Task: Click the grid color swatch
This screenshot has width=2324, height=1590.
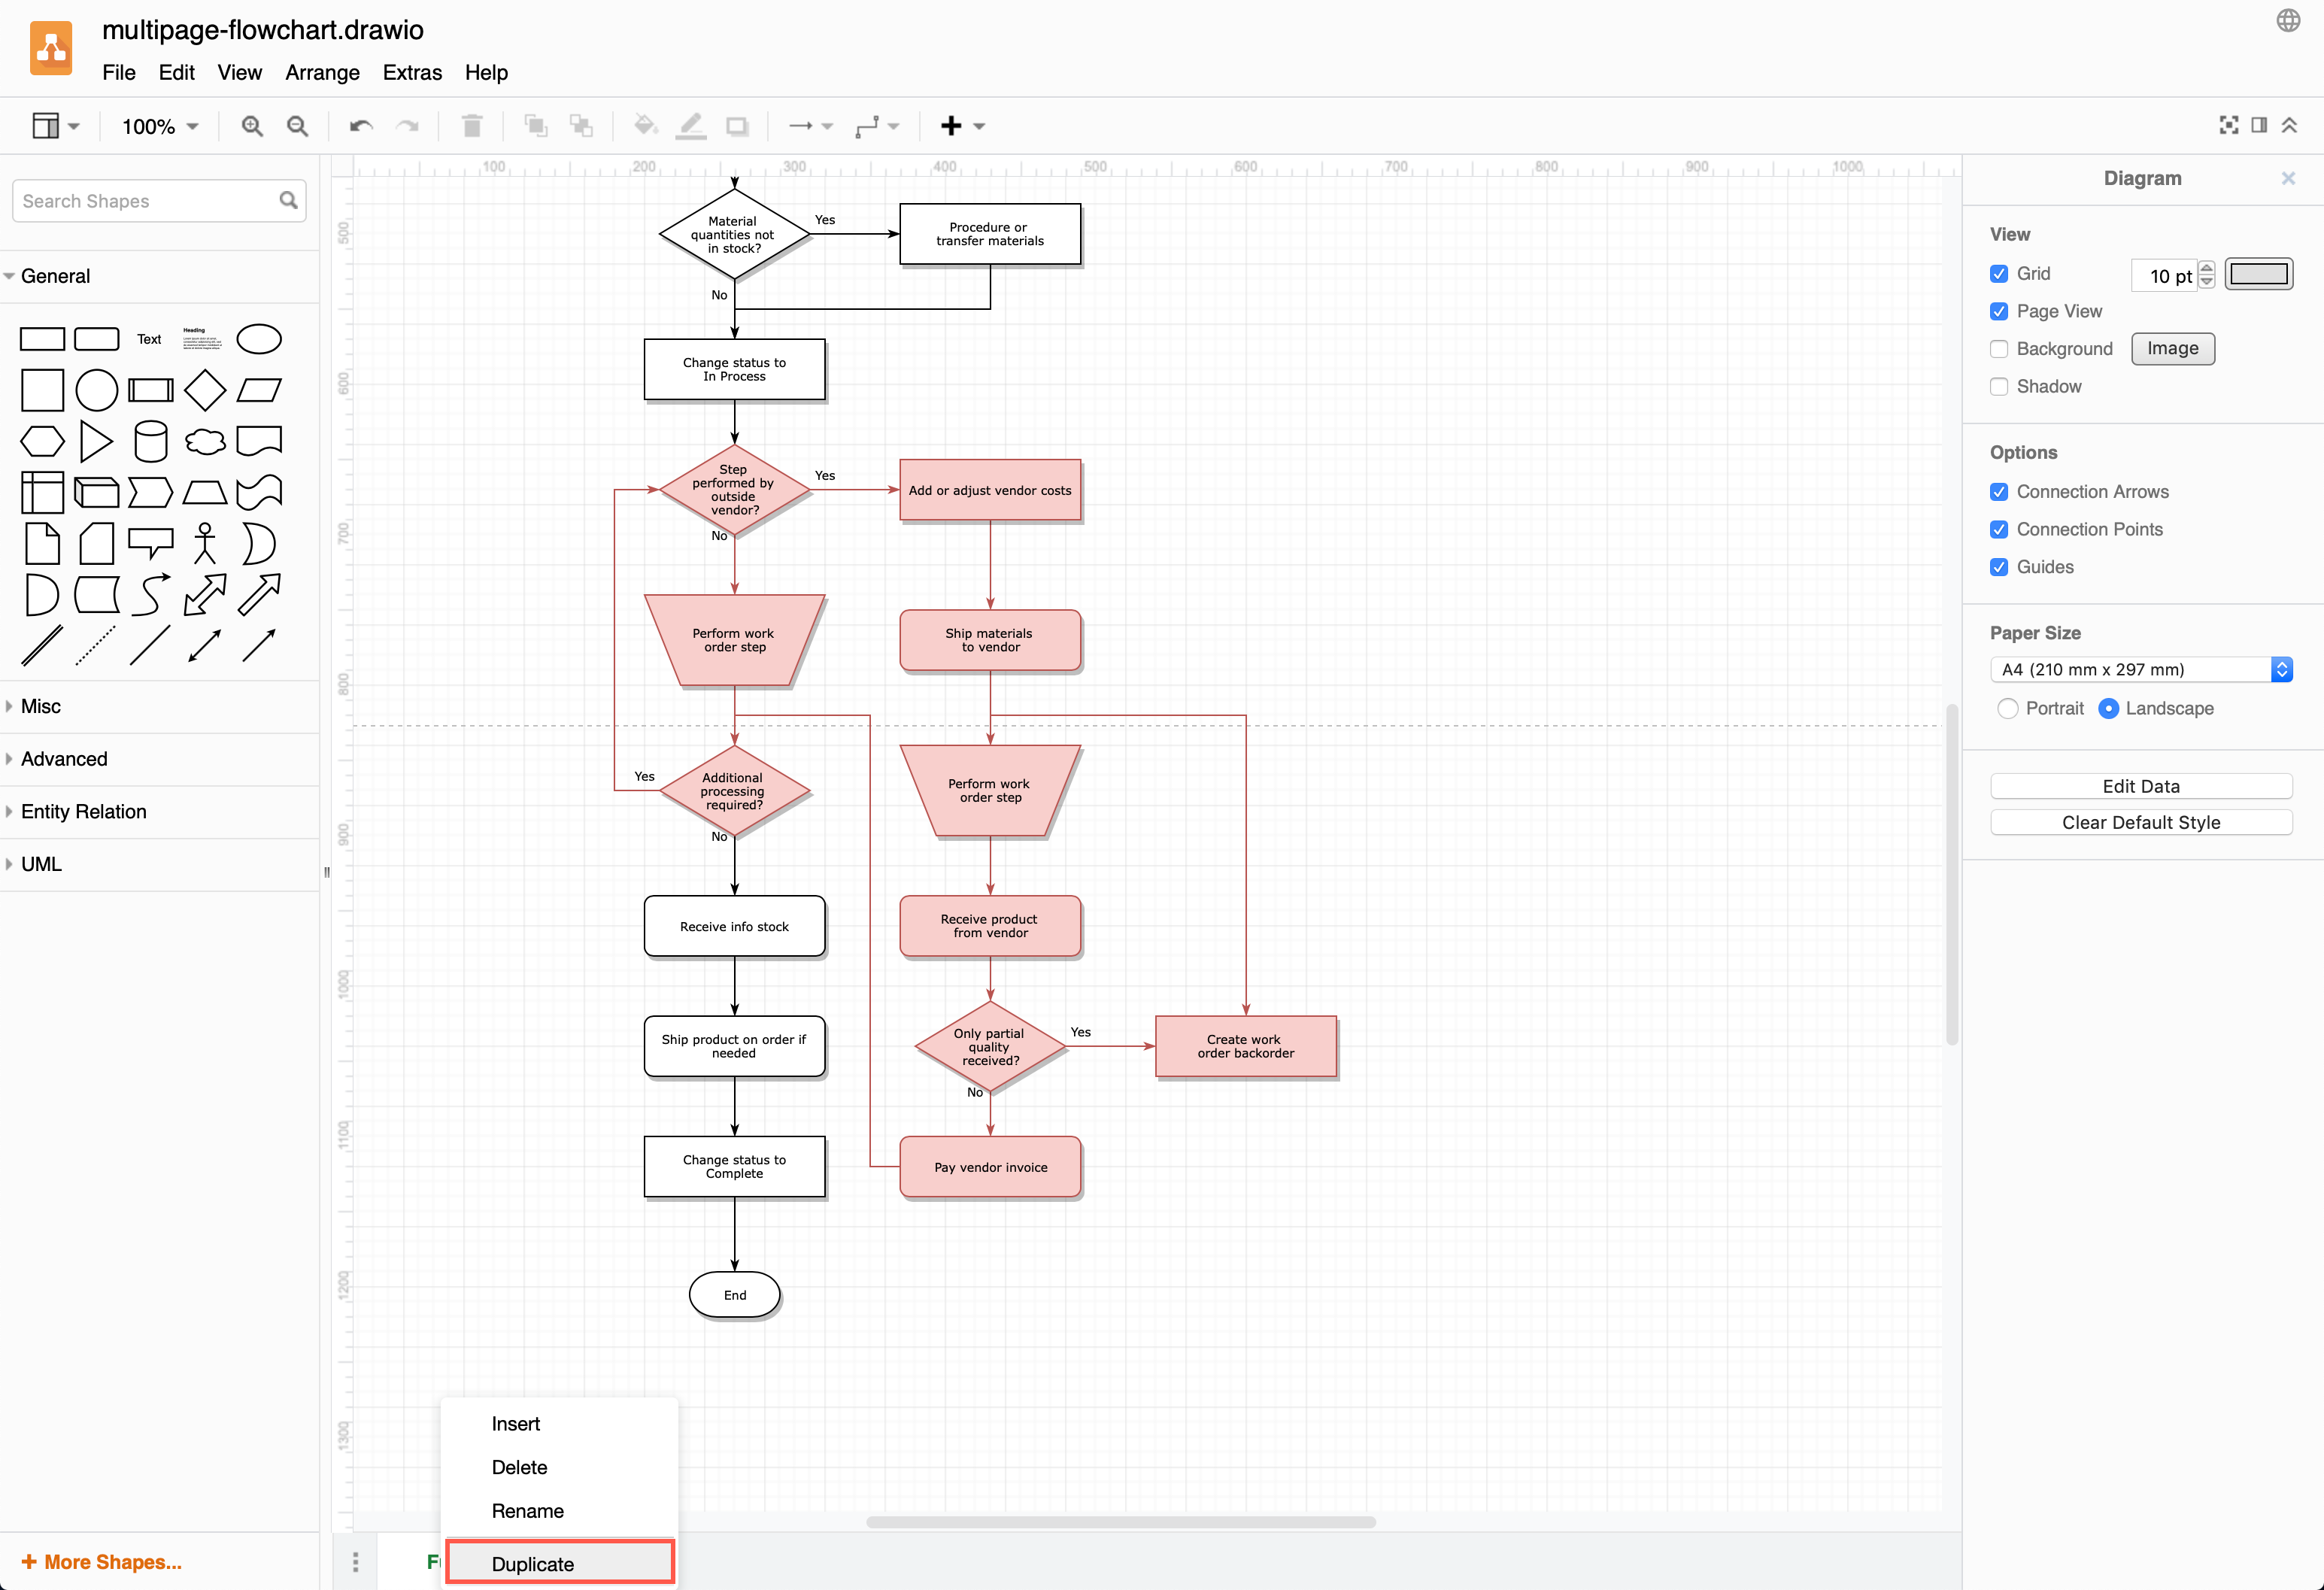Action: point(2258,274)
